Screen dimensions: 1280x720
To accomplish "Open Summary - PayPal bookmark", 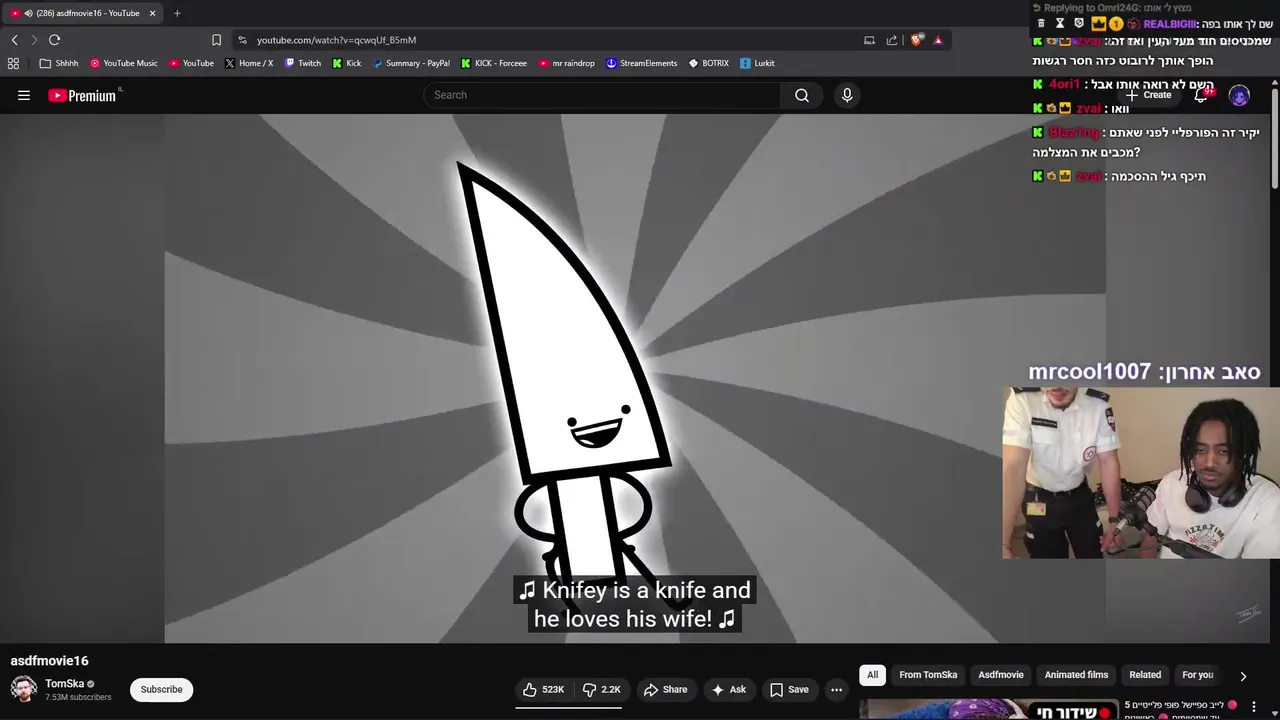I will coord(411,63).
